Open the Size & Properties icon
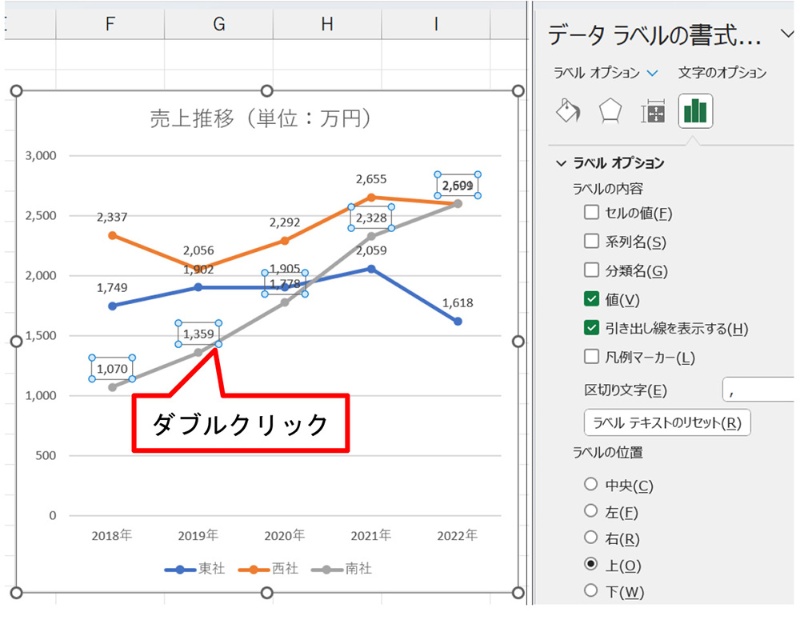Image resolution: width=800 pixels, height=620 pixels. coord(654,111)
